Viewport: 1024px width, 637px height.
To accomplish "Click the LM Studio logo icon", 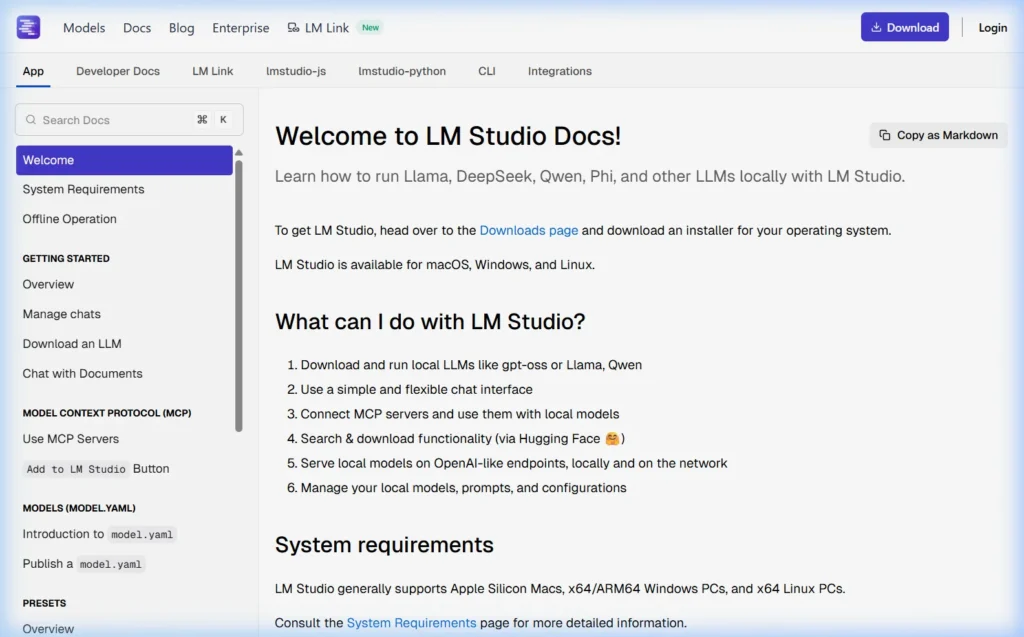I will [x=27, y=27].
